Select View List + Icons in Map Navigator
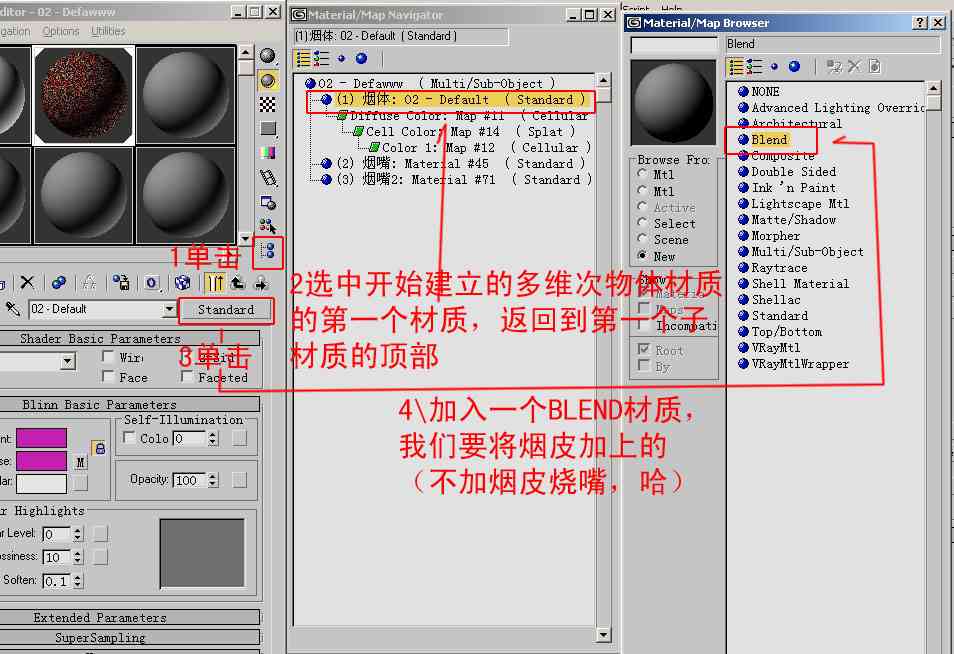Image resolution: width=954 pixels, height=654 pixels. [321, 58]
